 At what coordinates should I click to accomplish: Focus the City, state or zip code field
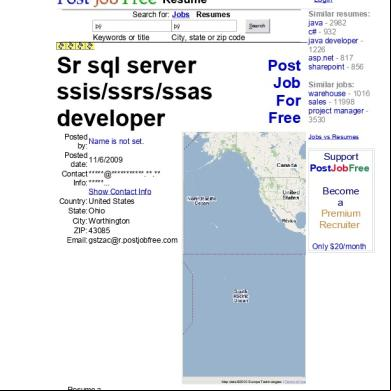click(x=204, y=26)
